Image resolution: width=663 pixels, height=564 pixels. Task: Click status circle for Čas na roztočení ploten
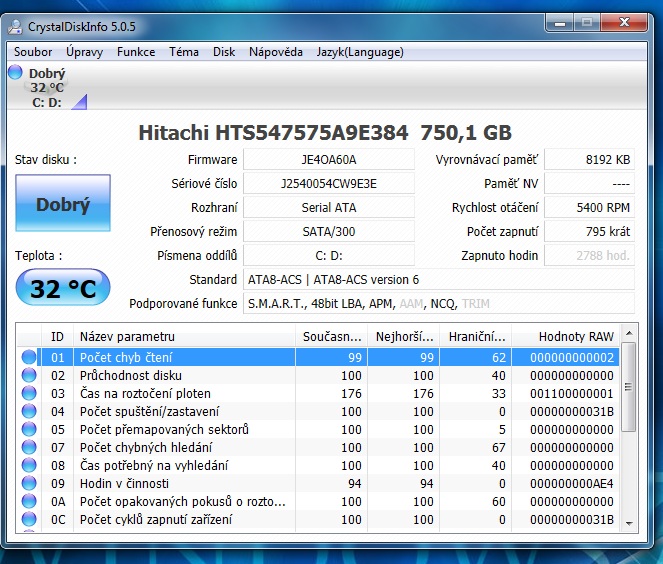tap(29, 393)
